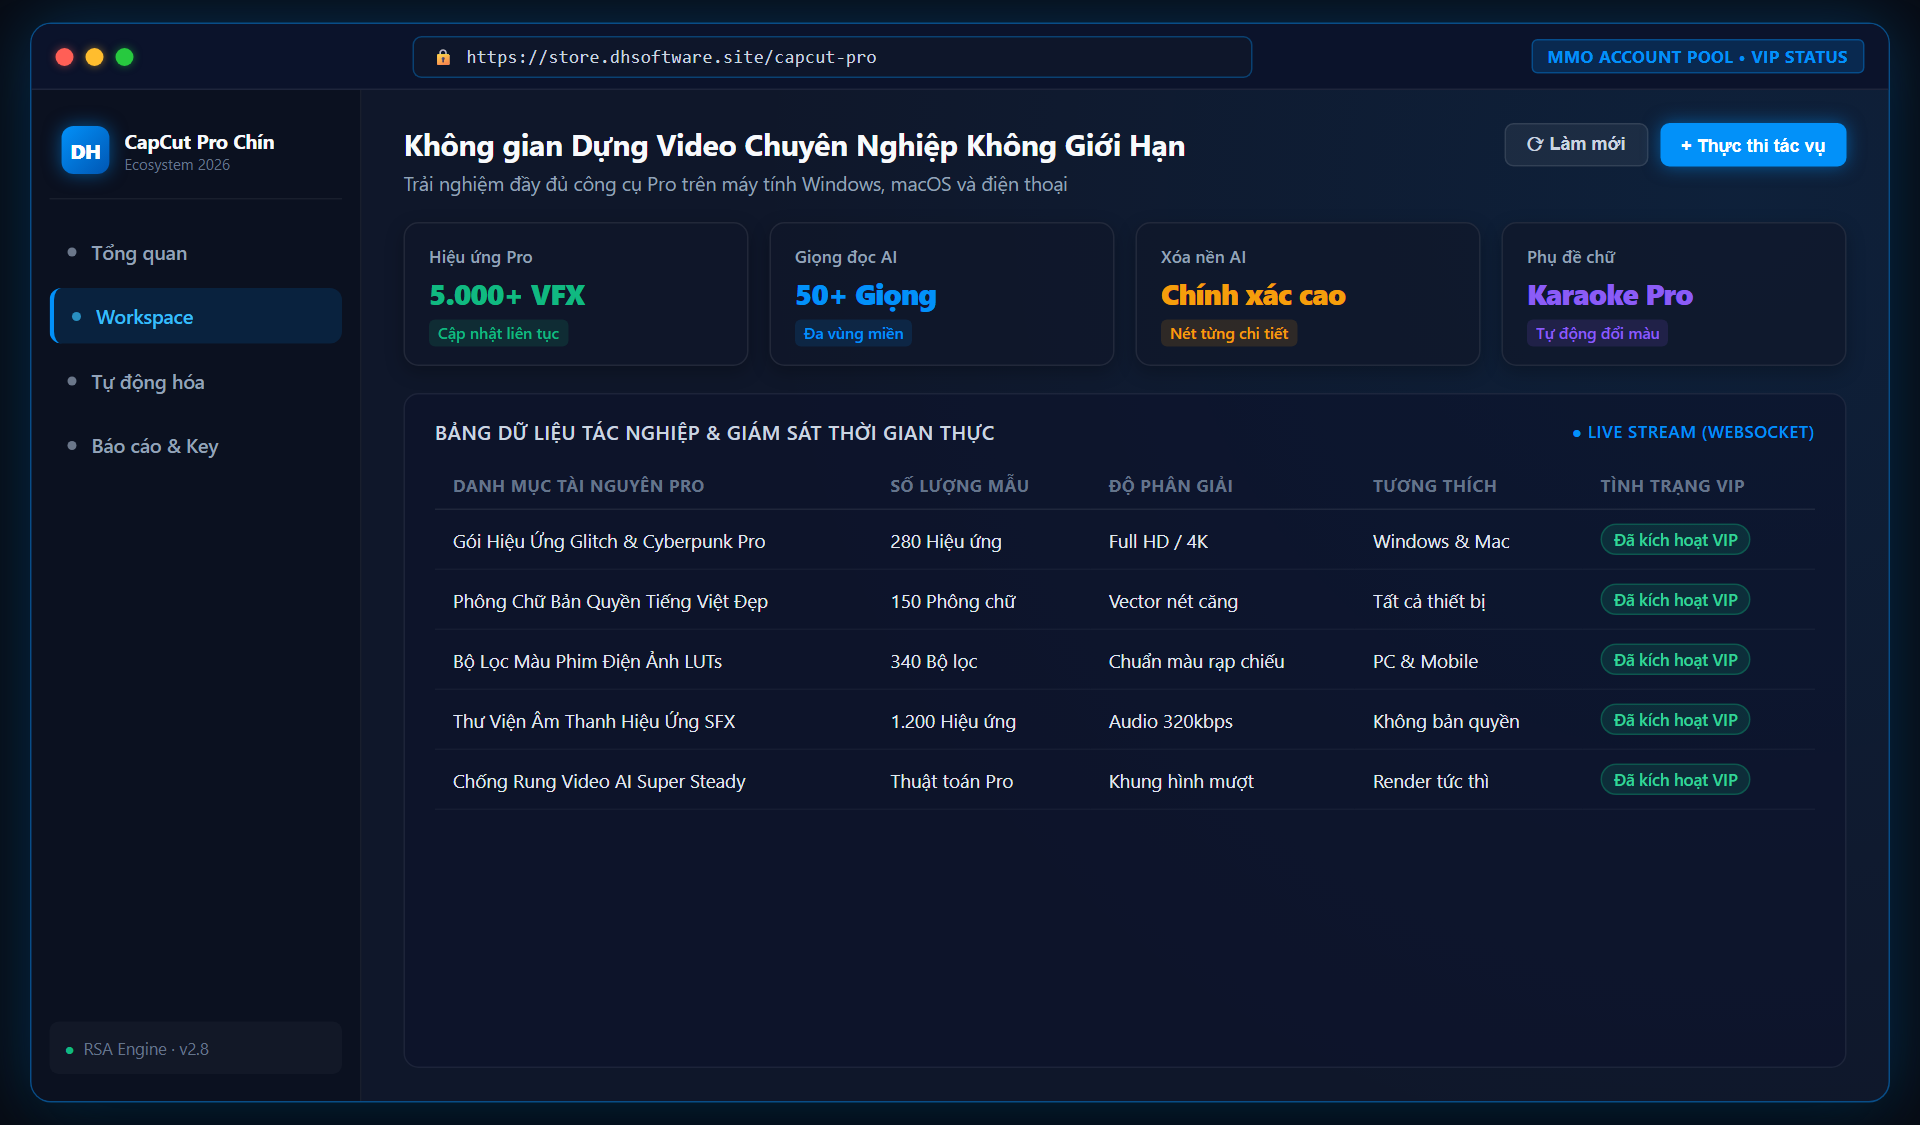Click the Thực thi tác vụ button
This screenshot has width=1920, height=1125.
coord(1753,145)
